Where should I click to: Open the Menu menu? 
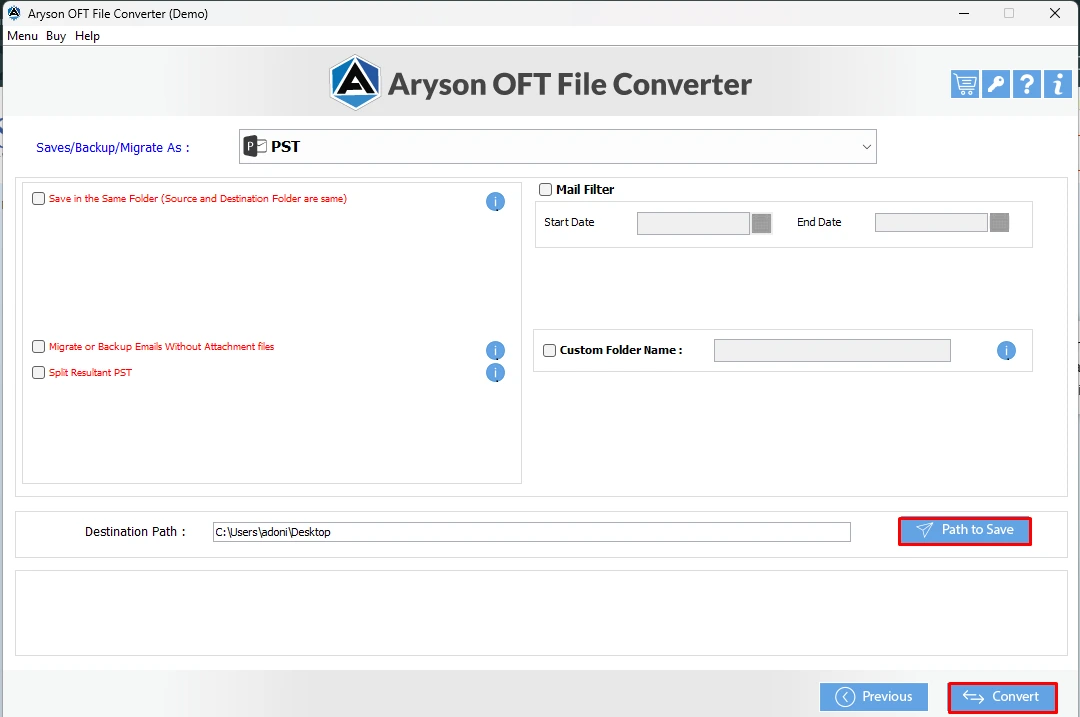[22, 36]
